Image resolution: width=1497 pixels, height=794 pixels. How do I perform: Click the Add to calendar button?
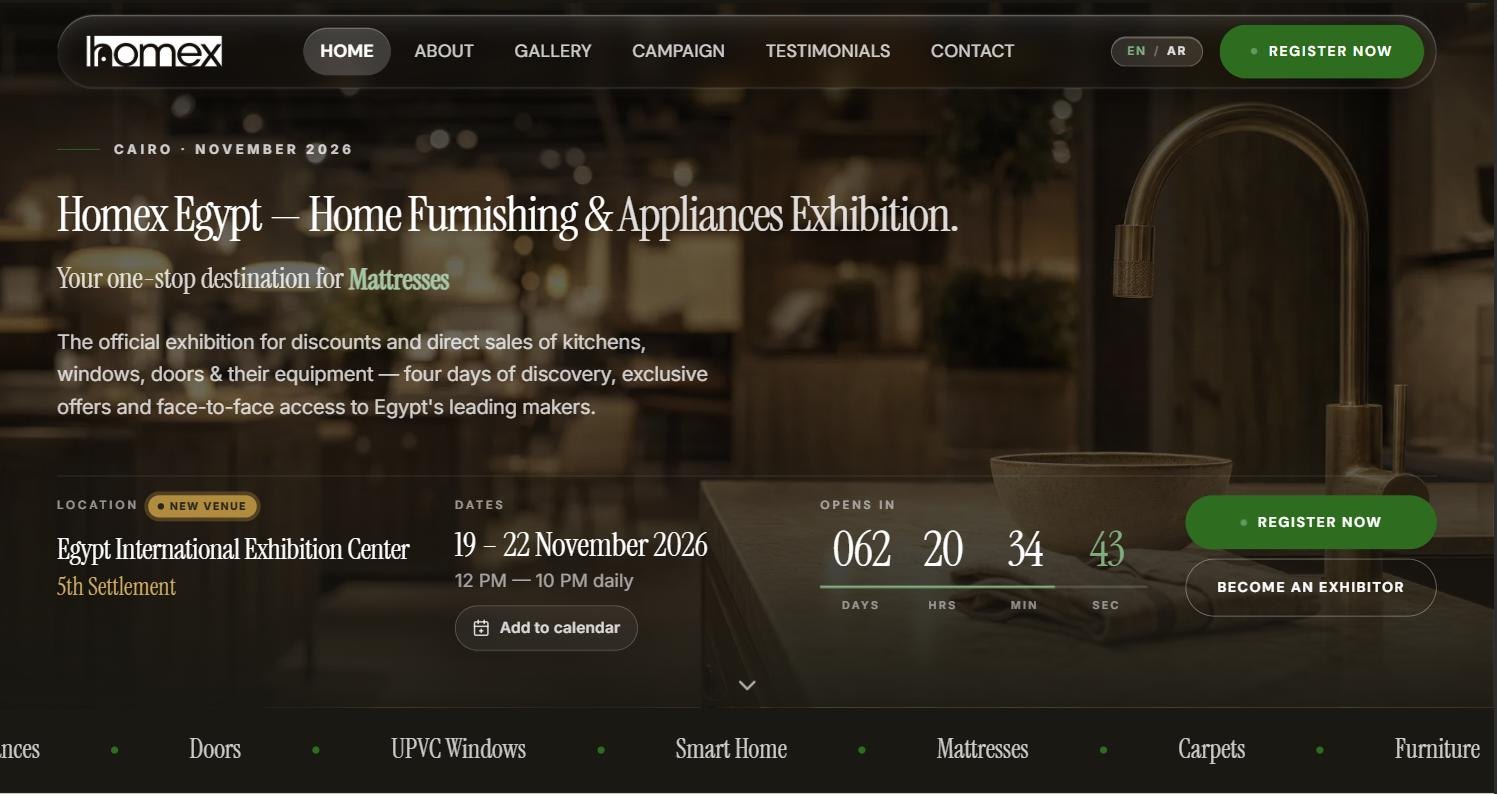point(546,628)
